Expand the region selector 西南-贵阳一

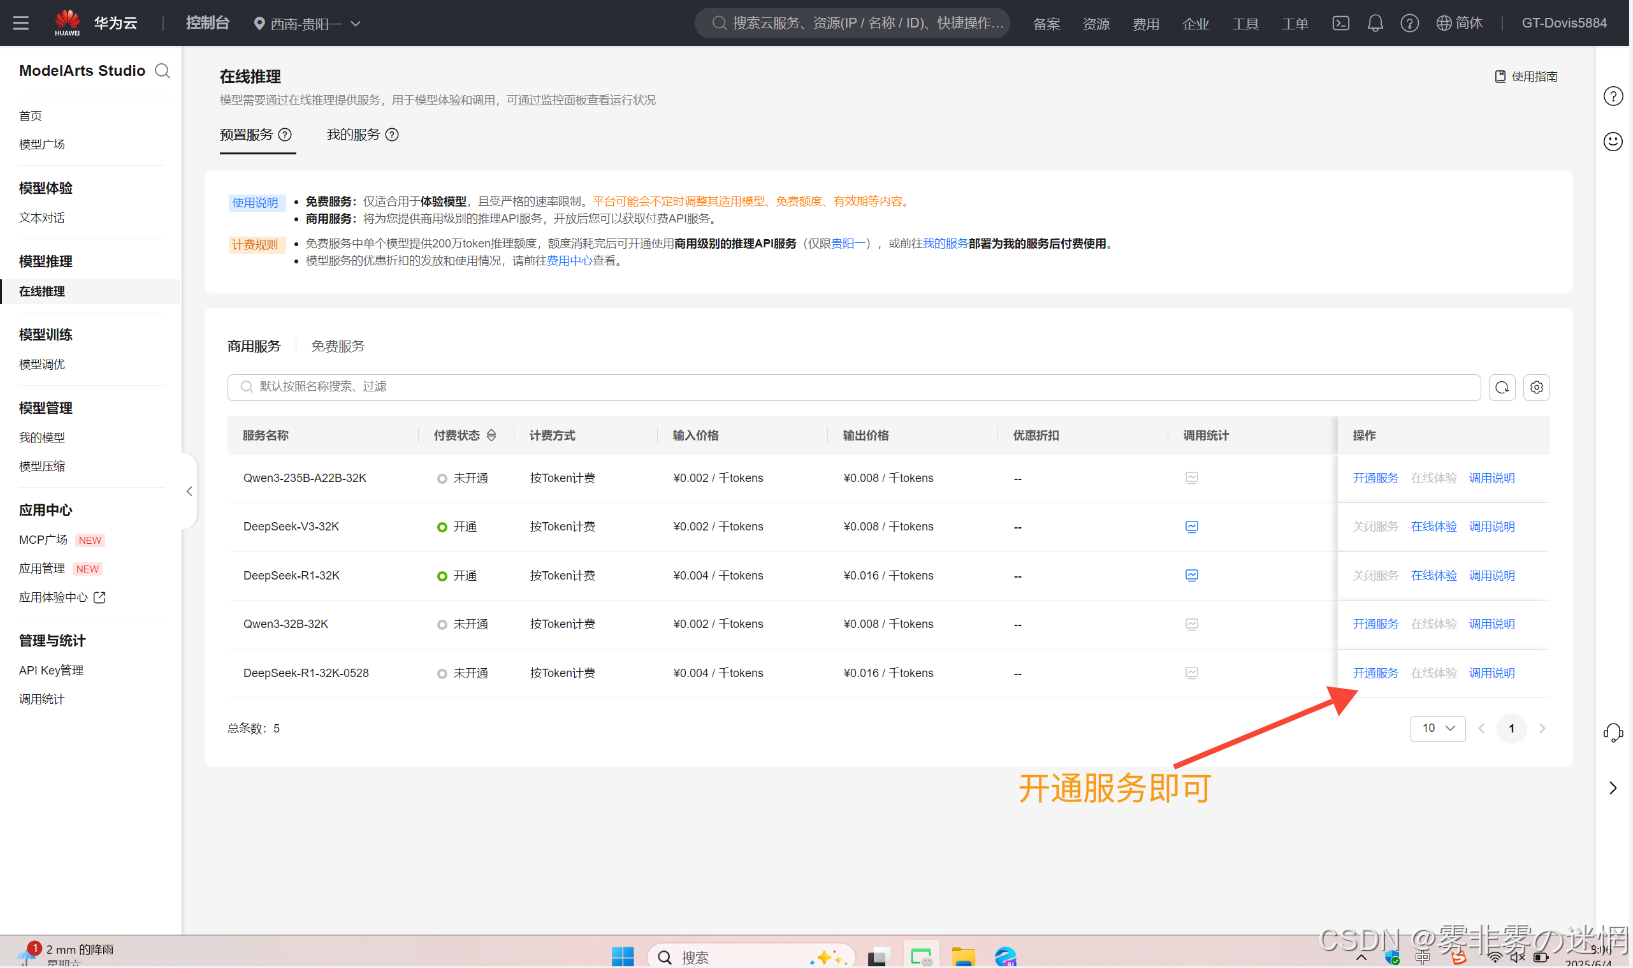[307, 23]
